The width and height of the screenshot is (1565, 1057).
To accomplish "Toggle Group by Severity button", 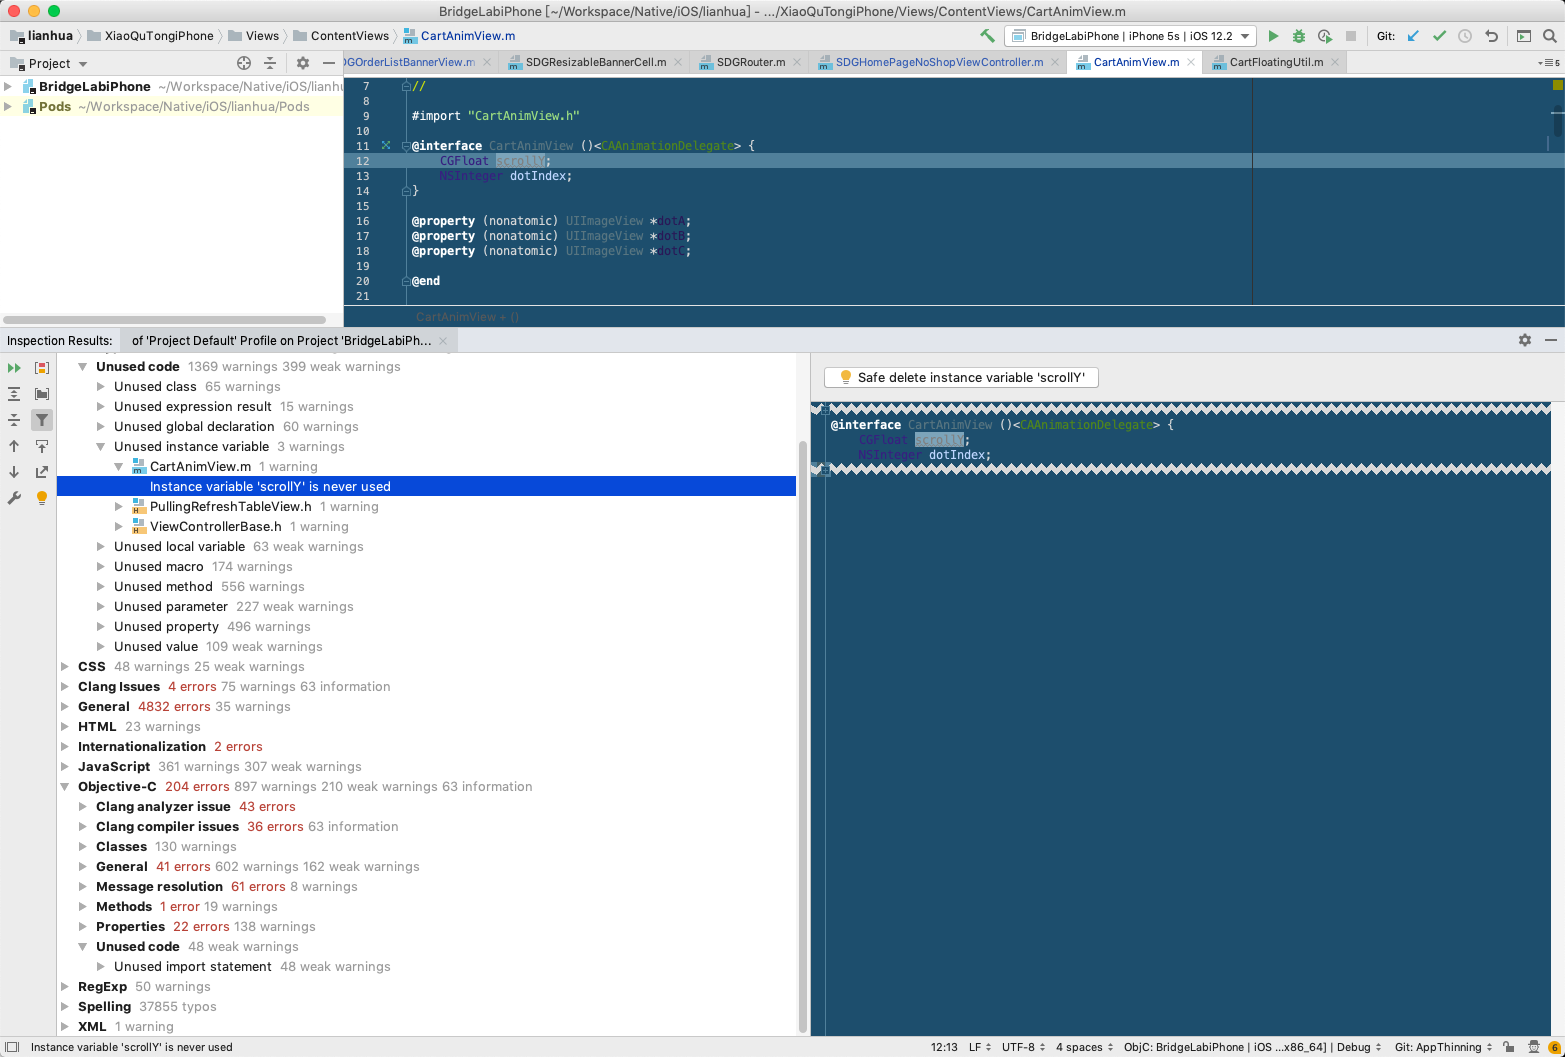I will click(42, 368).
